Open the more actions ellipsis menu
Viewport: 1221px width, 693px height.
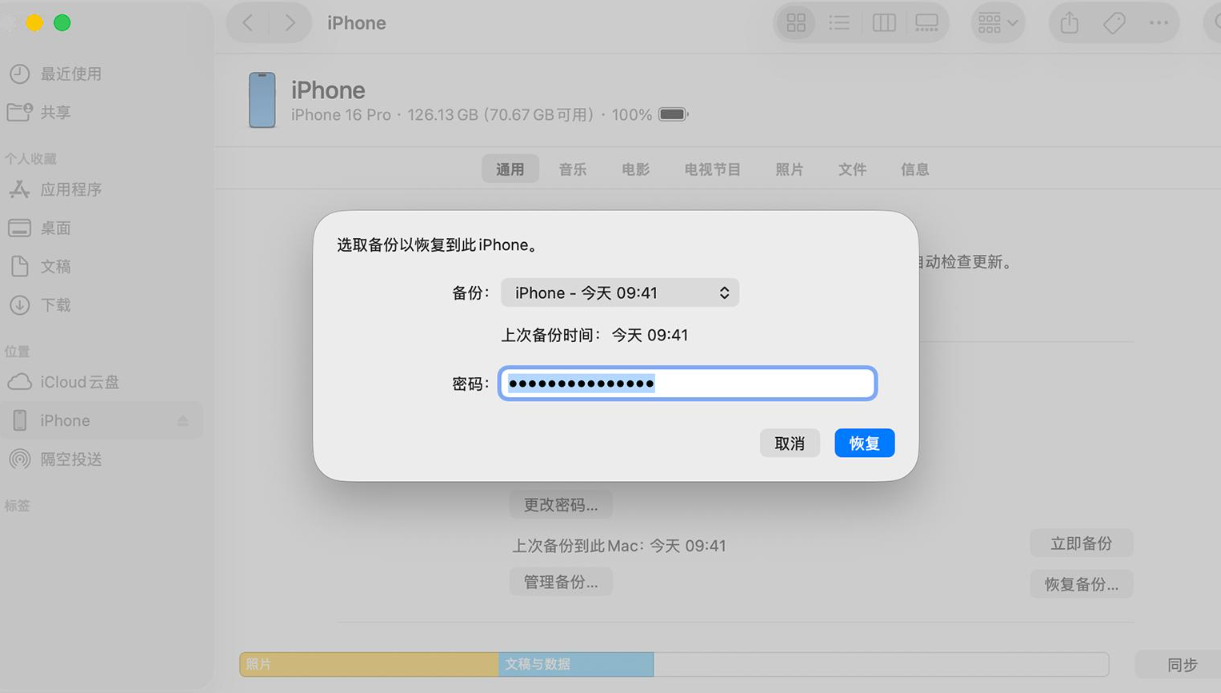coord(1158,23)
